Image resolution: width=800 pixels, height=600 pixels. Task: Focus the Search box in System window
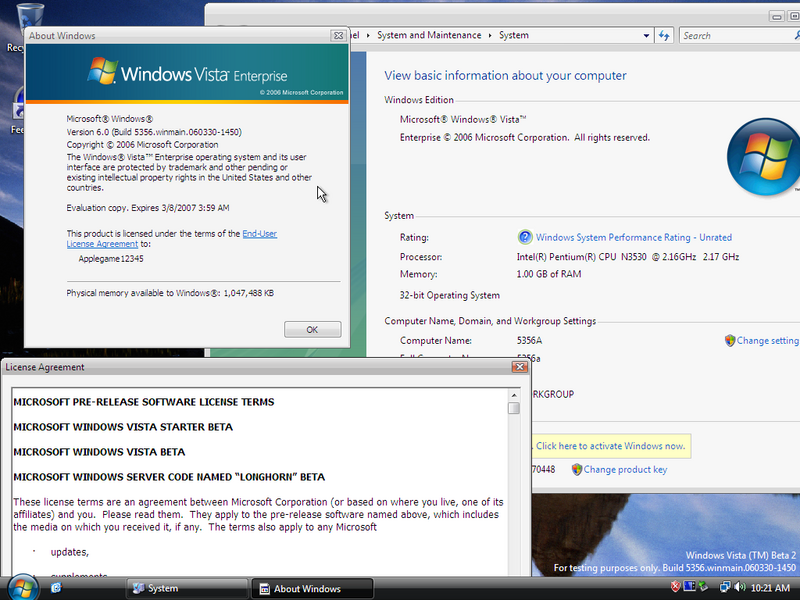pos(737,36)
